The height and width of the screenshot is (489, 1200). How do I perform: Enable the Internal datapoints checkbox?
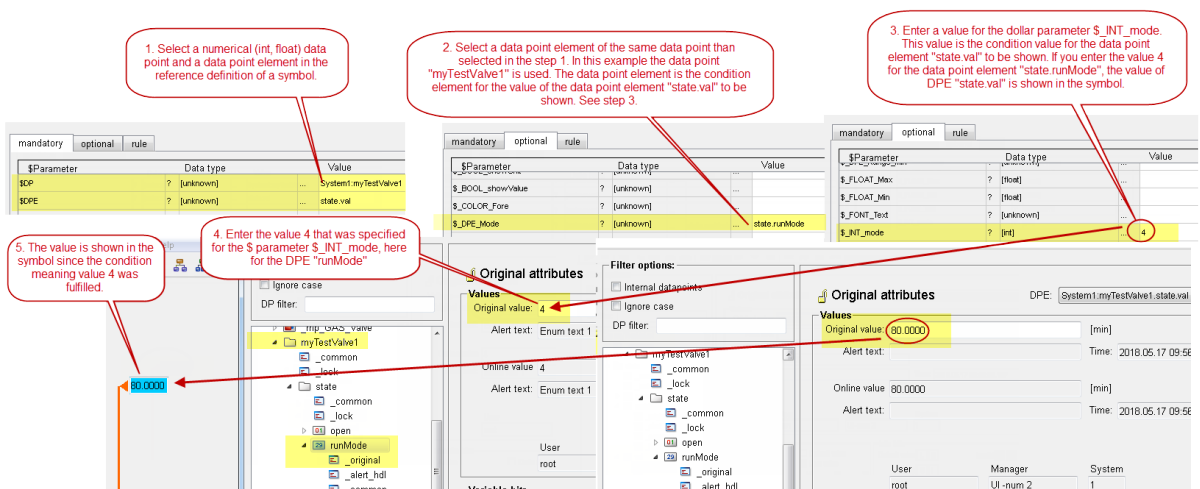click(x=617, y=288)
